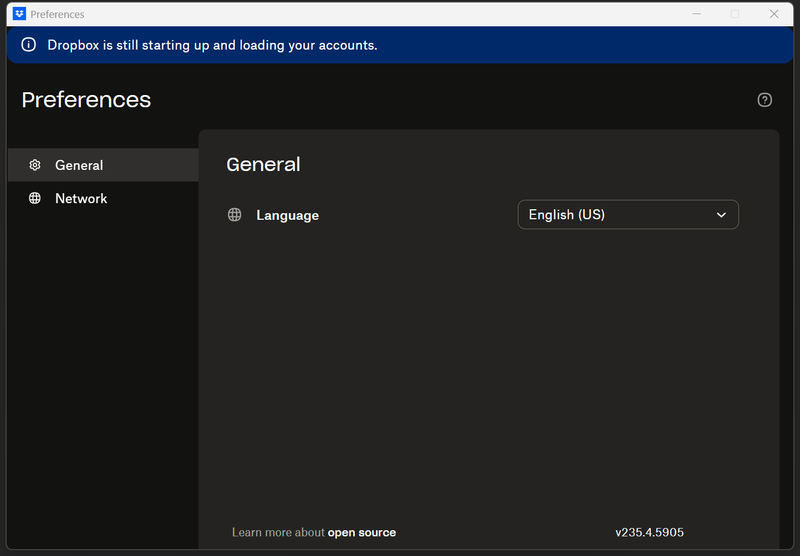800x556 pixels.
Task: Click the Preferences title bar text
Action: 57,14
